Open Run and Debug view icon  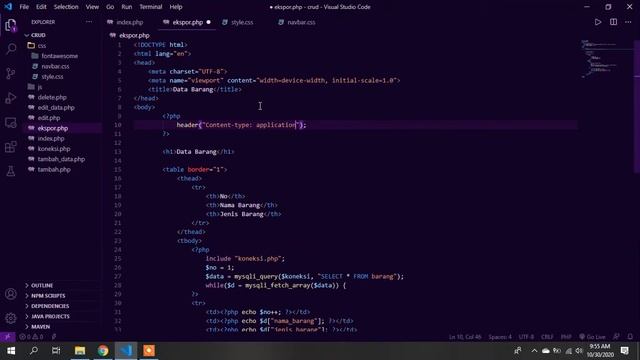coord(11,98)
